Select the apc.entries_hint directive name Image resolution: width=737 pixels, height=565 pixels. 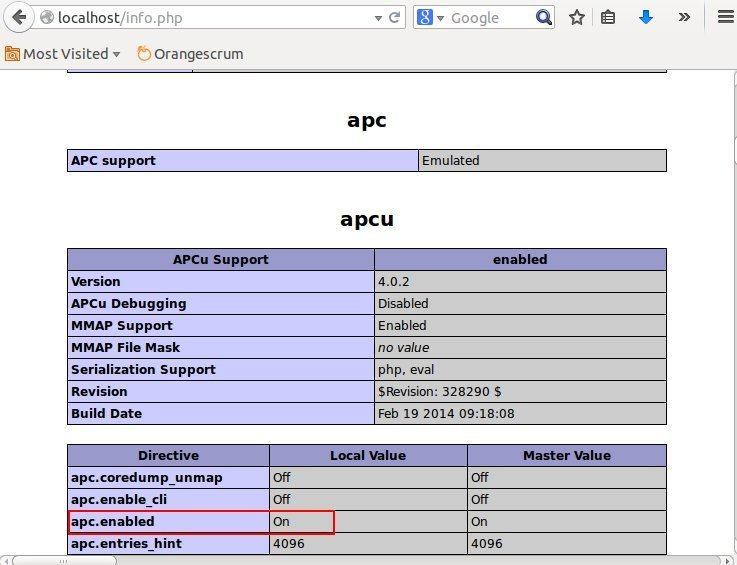(168, 544)
